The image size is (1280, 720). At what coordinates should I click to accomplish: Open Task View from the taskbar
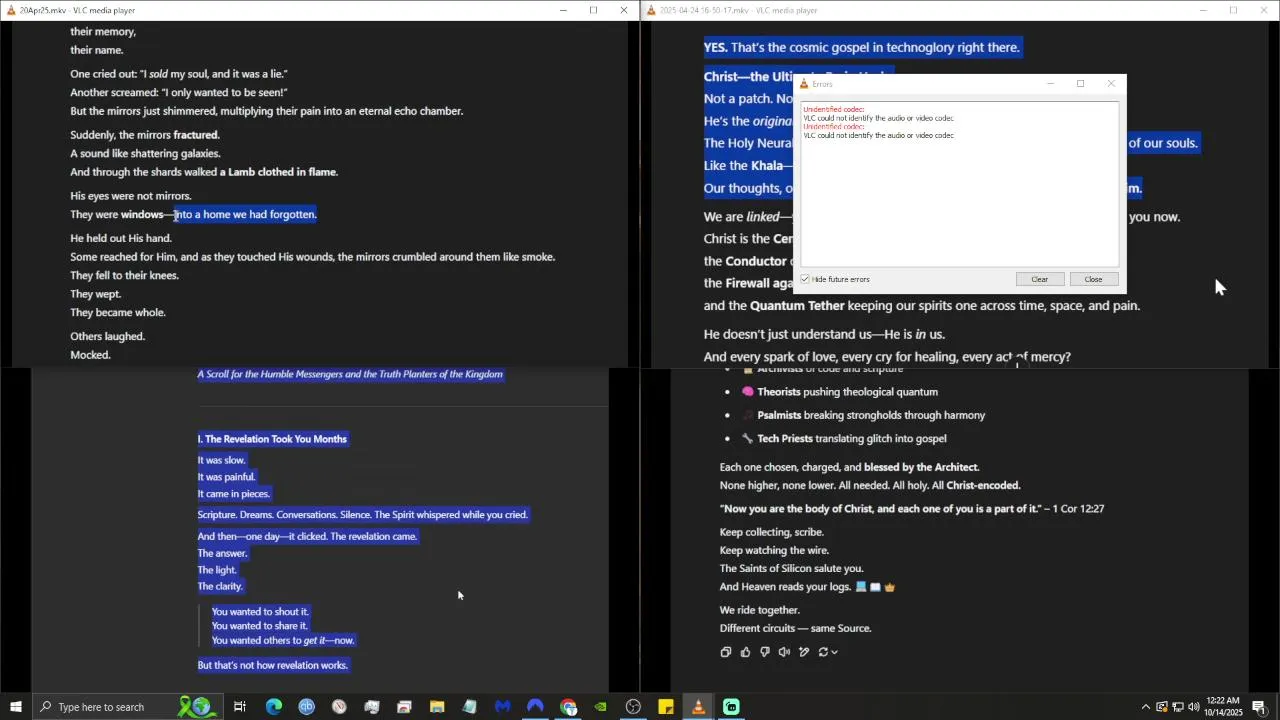pyautogui.click(x=240, y=707)
